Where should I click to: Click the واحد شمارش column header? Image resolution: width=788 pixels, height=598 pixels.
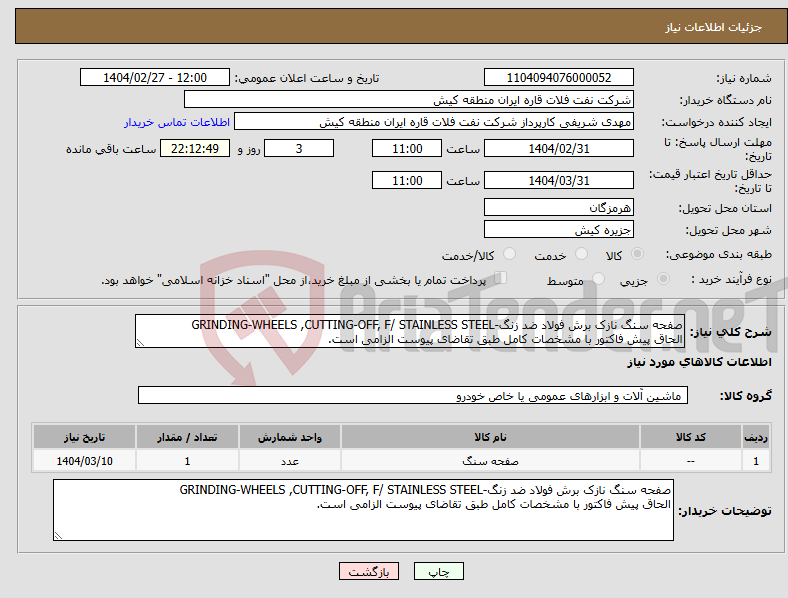click(290, 437)
